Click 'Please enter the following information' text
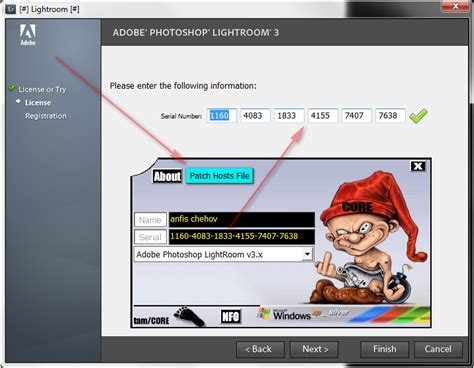 coord(183,86)
